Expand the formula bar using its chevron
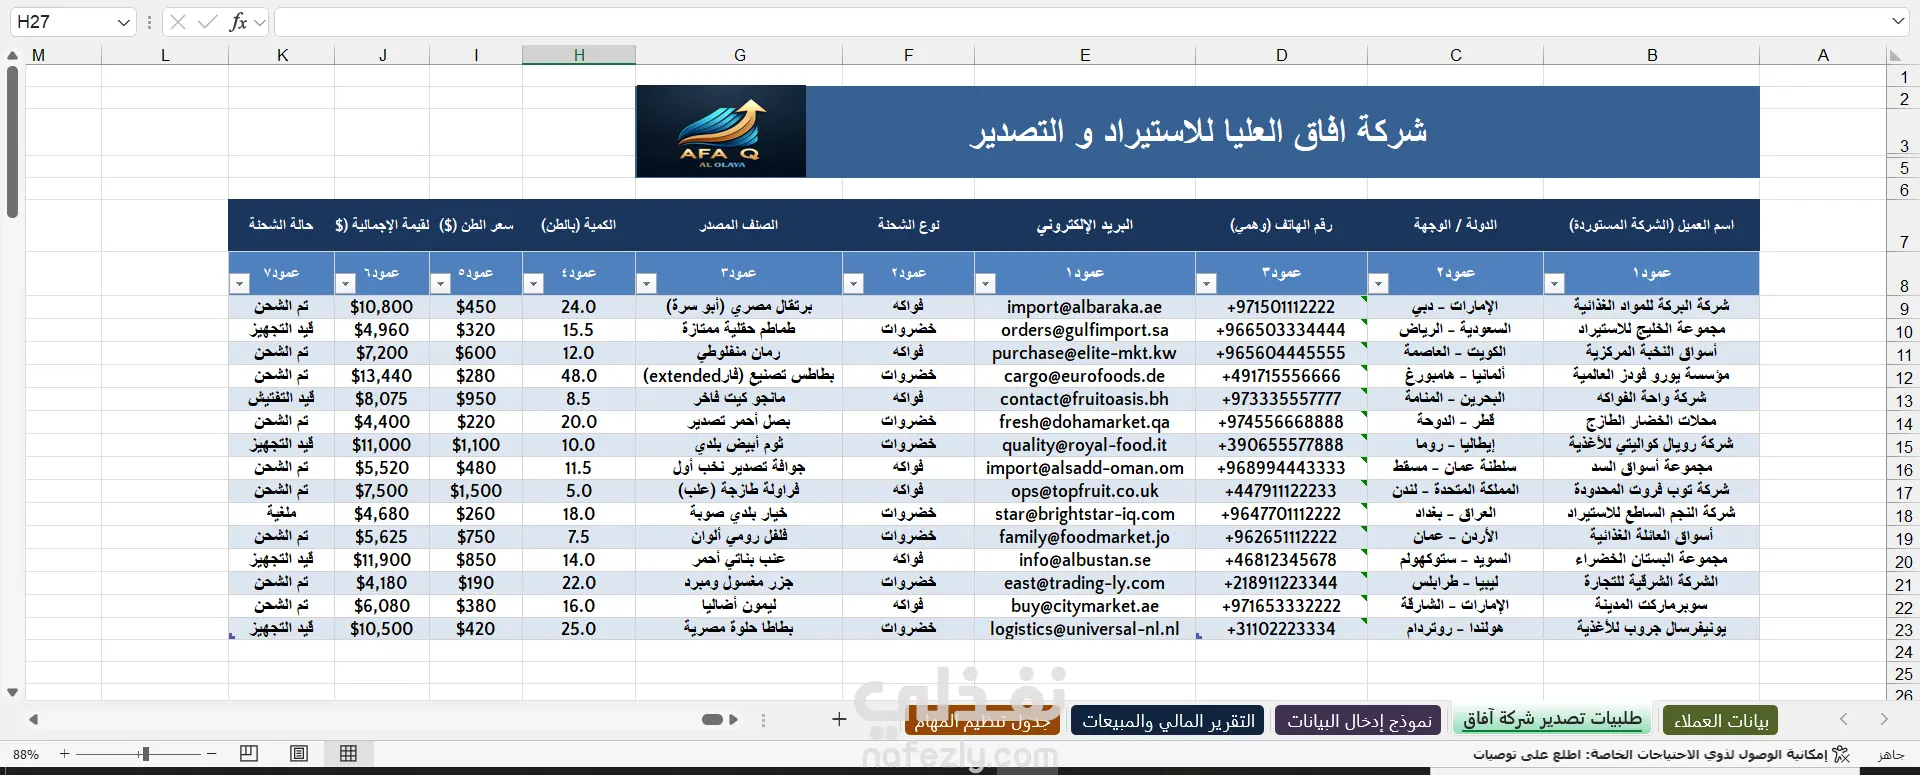Image resolution: width=1920 pixels, height=775 pixels. [x=1899, y=22]
